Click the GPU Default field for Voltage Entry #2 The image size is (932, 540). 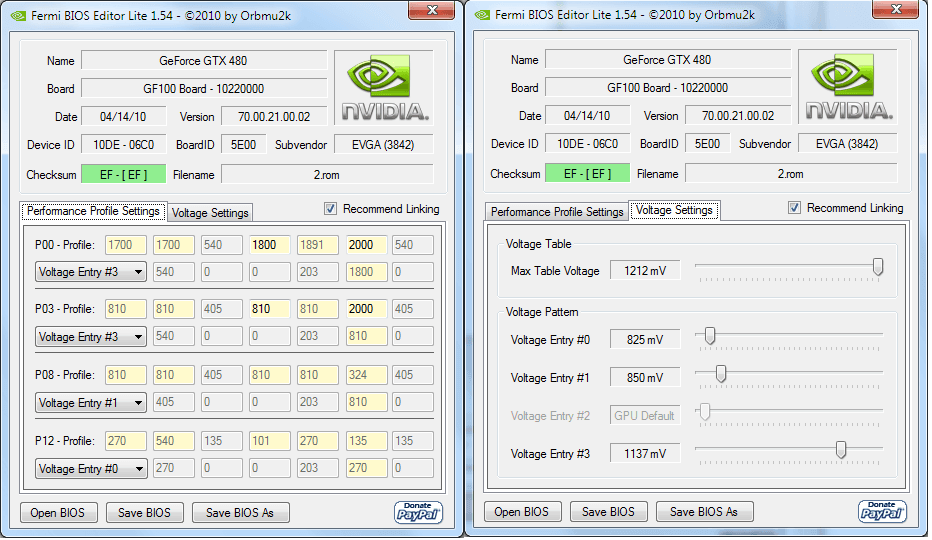point(645,416)
